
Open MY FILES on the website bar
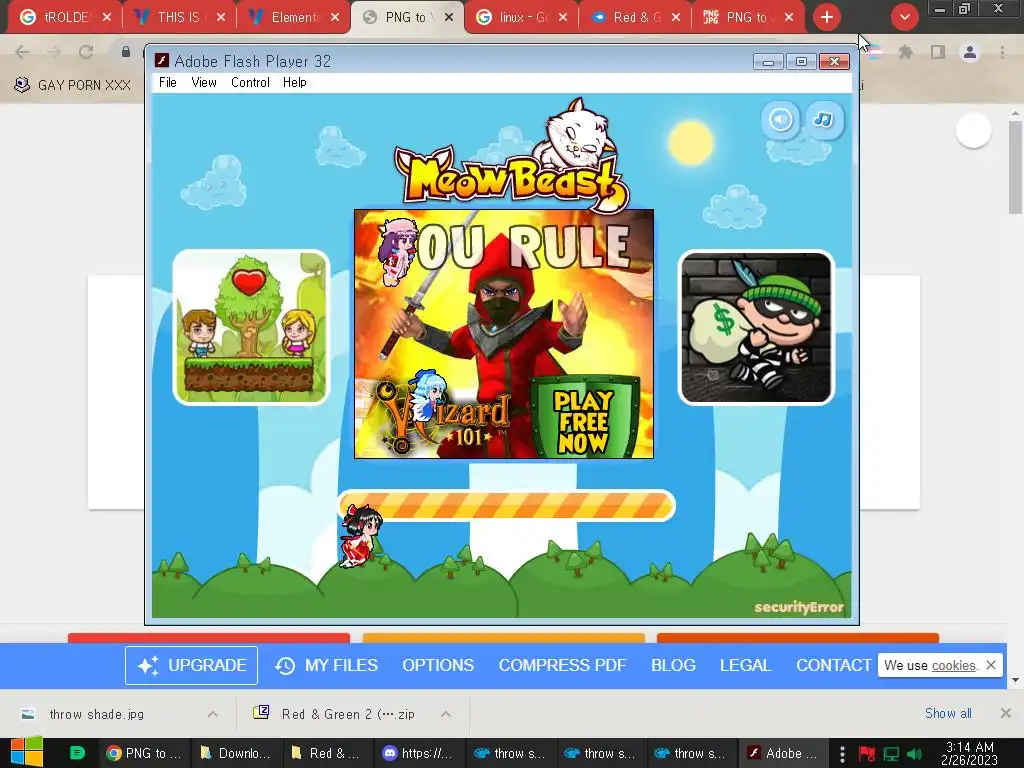(327, 665)
